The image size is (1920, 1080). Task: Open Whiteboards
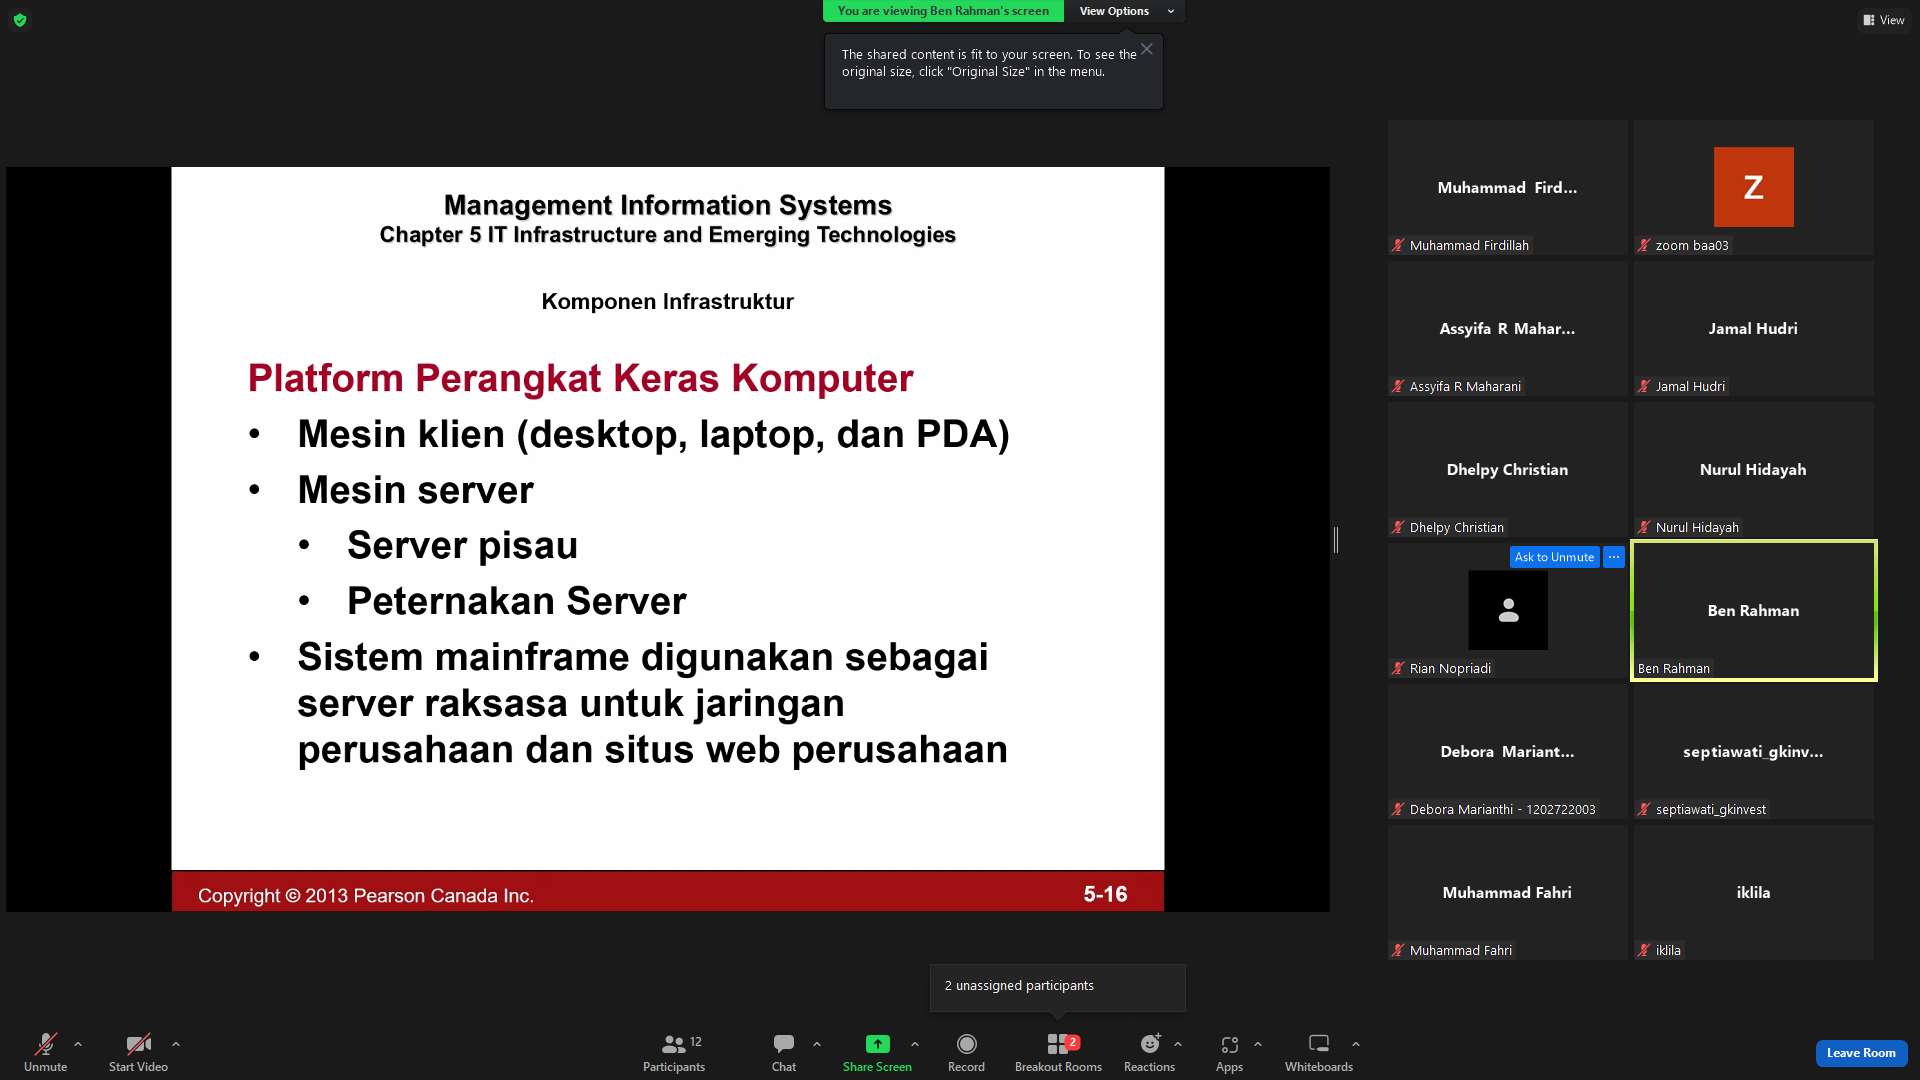1319,1052
